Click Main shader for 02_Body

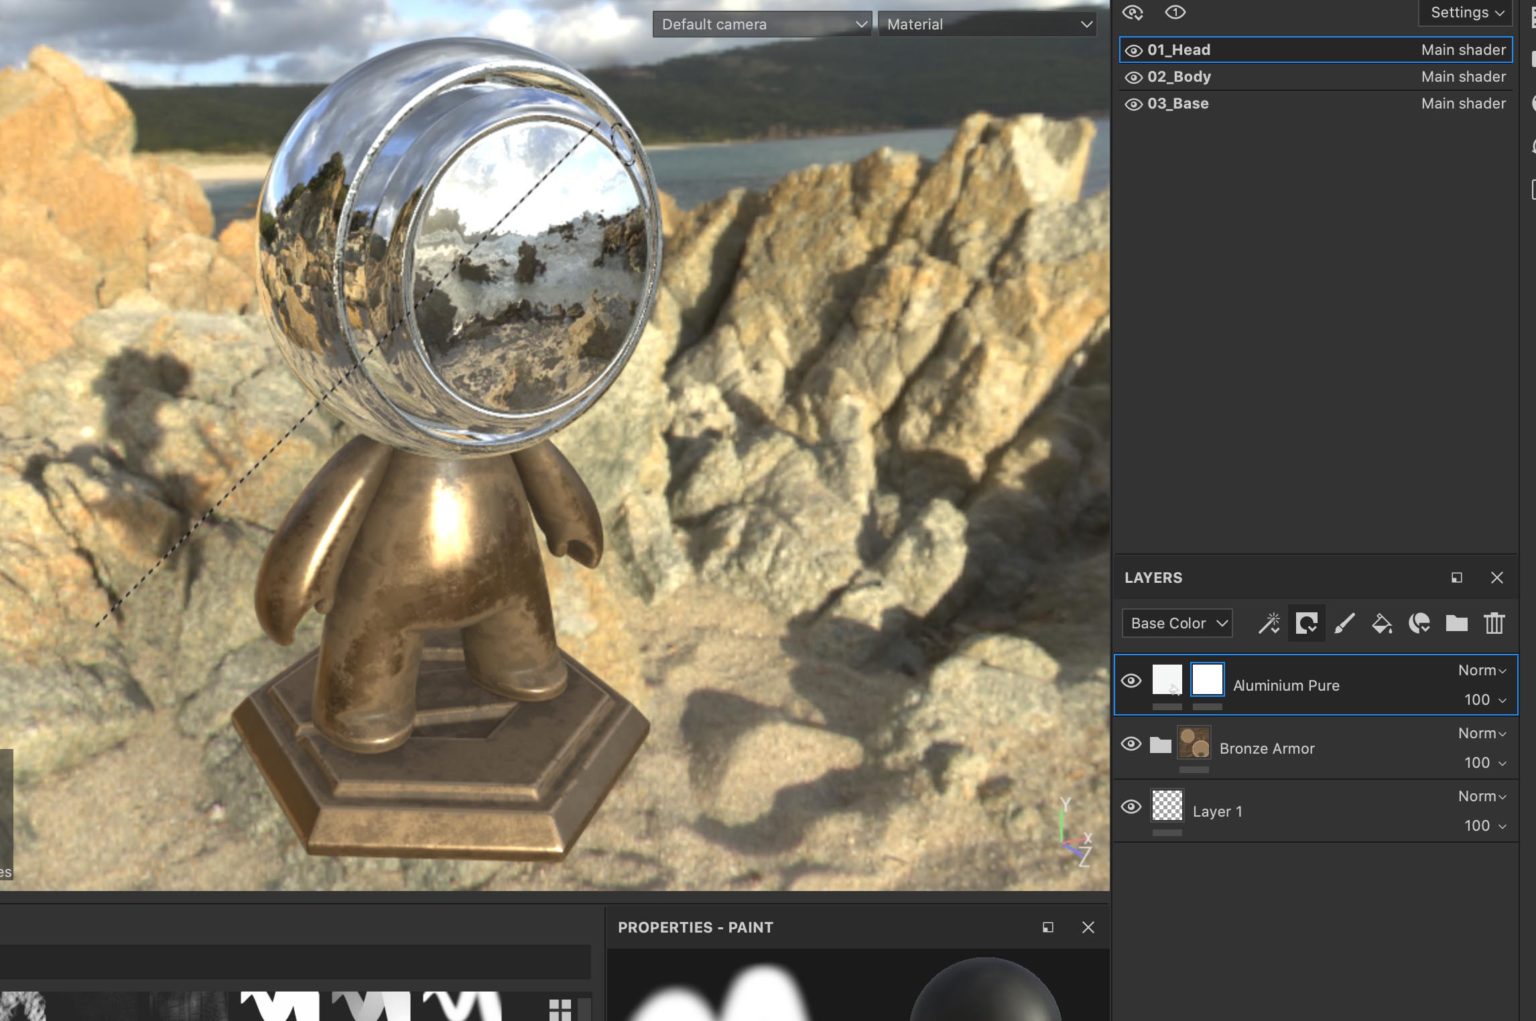[x=1463, y=77]
